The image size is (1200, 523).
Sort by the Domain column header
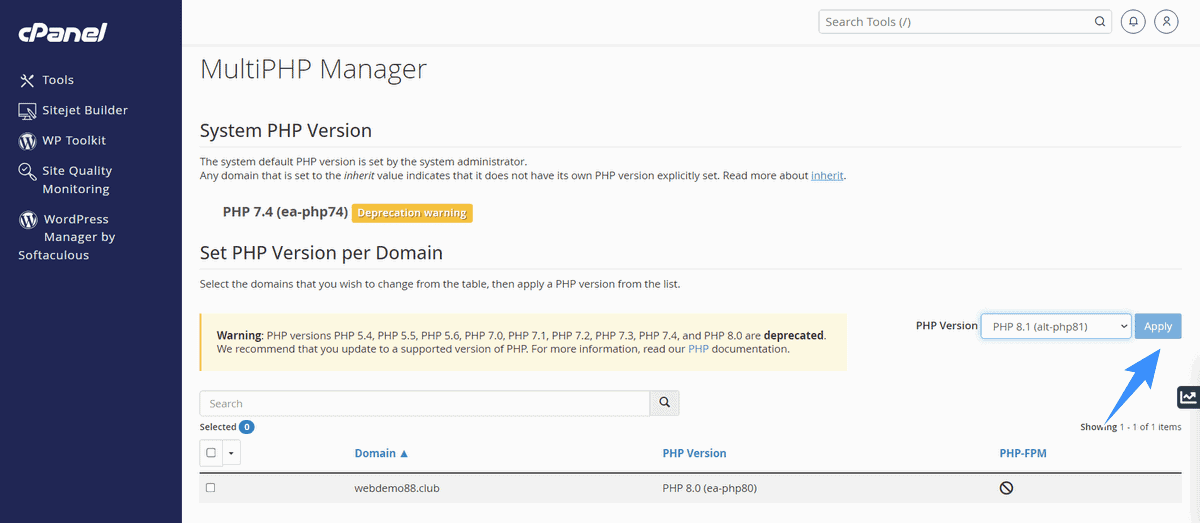coord(381,453)
